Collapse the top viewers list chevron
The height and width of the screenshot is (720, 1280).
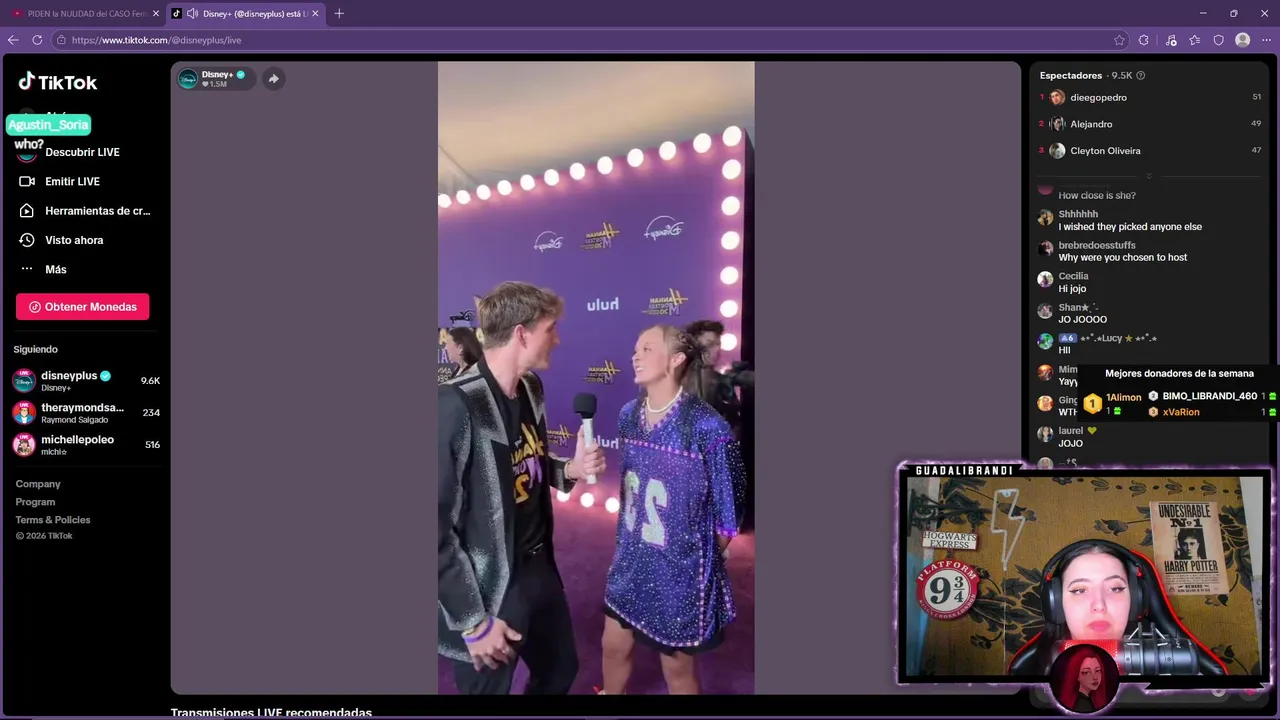tap(1148, 176)
